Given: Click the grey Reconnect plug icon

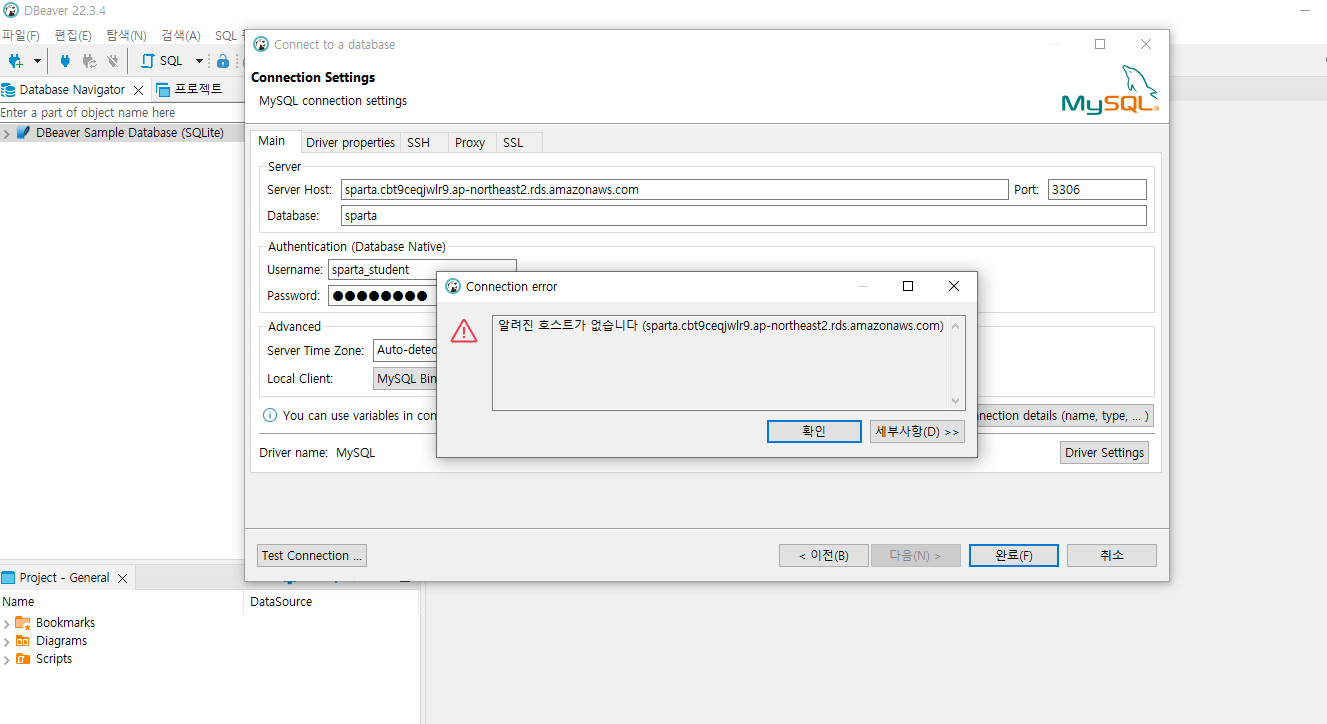Looking at the screenshot, I should 89,61.
